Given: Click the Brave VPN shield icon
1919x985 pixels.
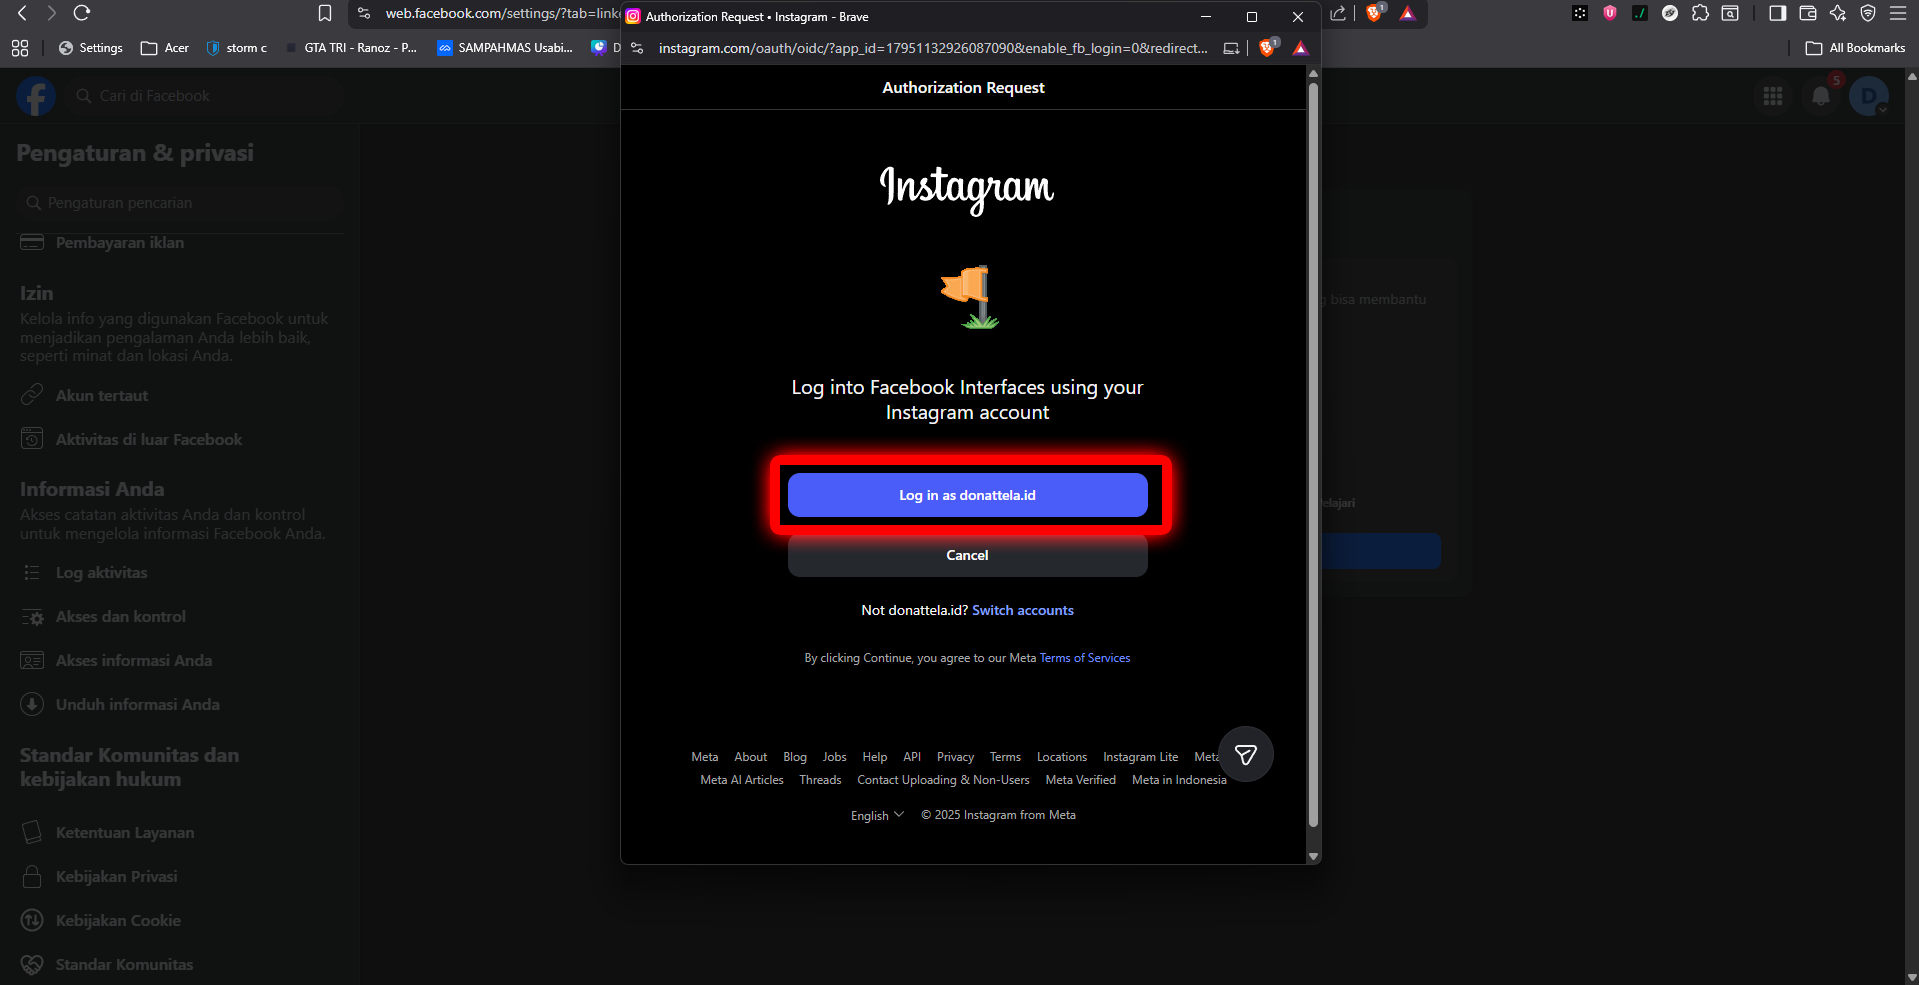Looking at the screenshot, I should point(1867,13).
